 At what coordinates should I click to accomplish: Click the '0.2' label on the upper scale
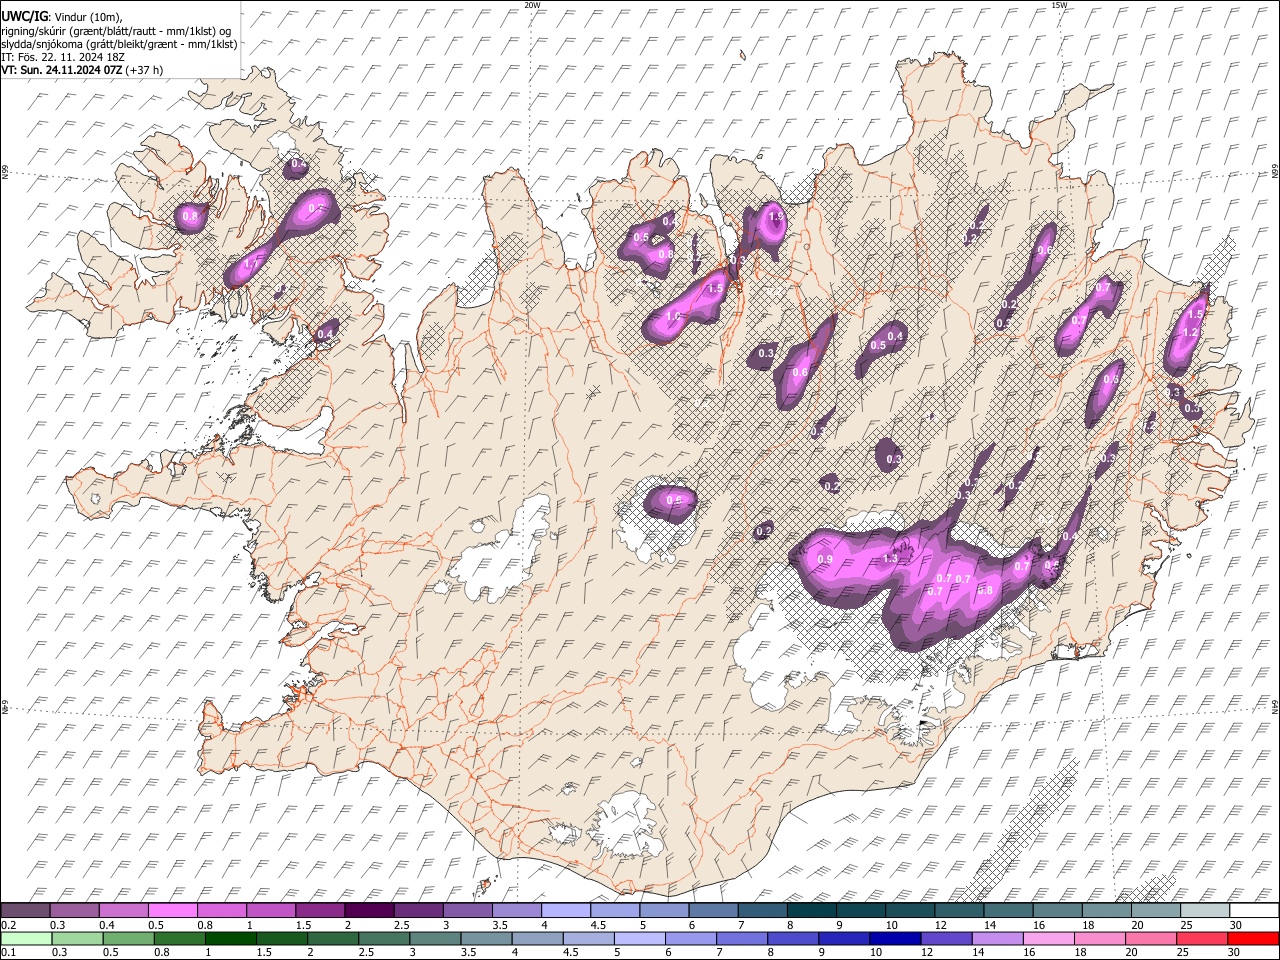coord(8,925)
